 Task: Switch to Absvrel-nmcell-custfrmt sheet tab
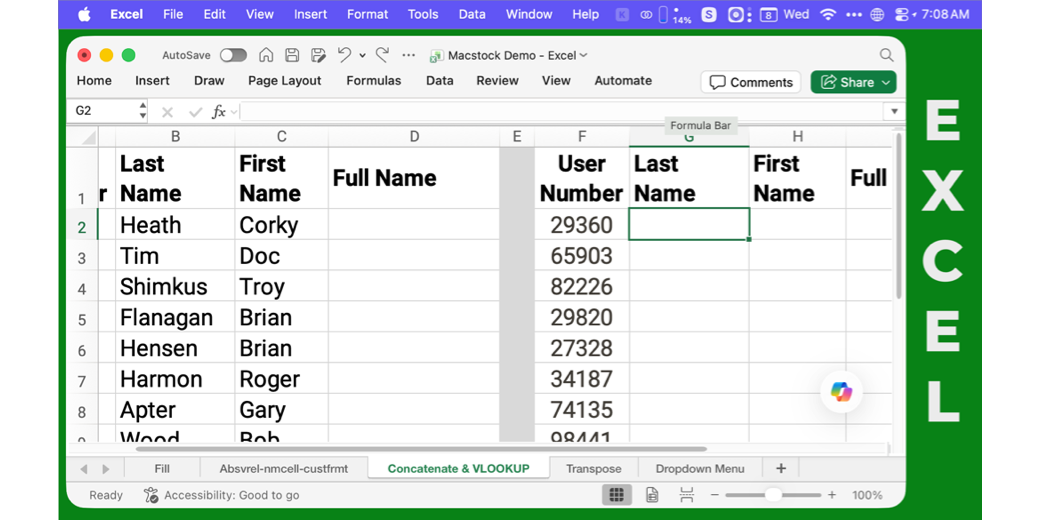click(284, 468)
